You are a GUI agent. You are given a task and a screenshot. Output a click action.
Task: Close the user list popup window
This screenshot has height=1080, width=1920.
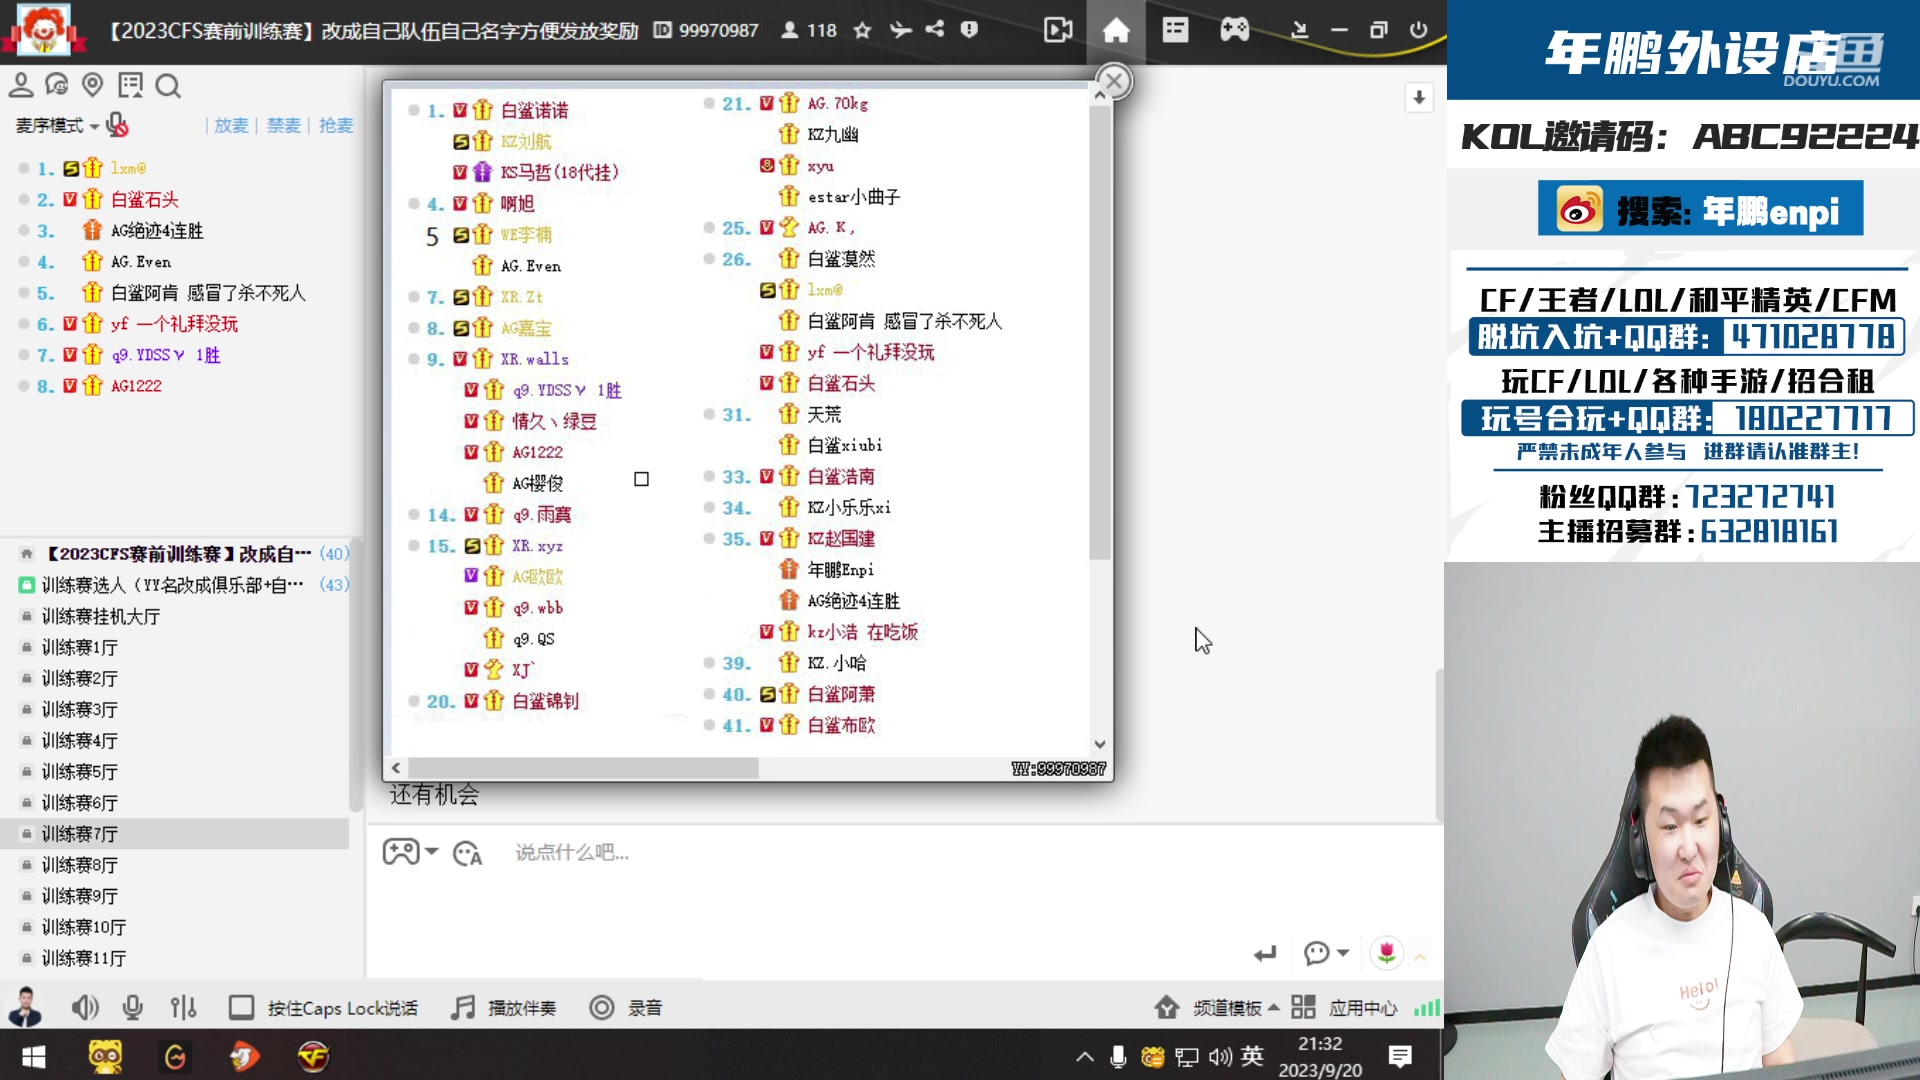click(1114, 81)
